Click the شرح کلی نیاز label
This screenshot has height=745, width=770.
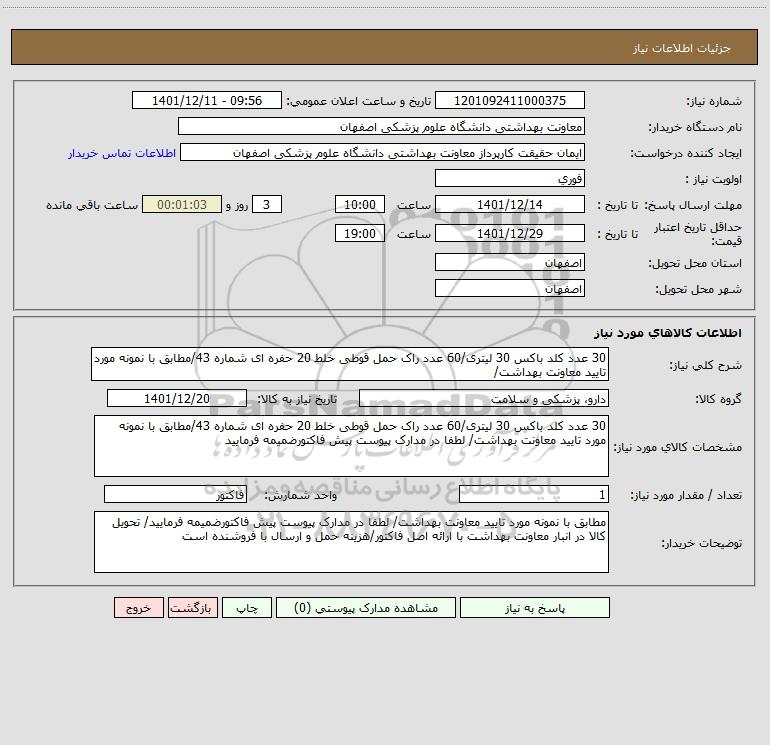[x=706, y=365]
